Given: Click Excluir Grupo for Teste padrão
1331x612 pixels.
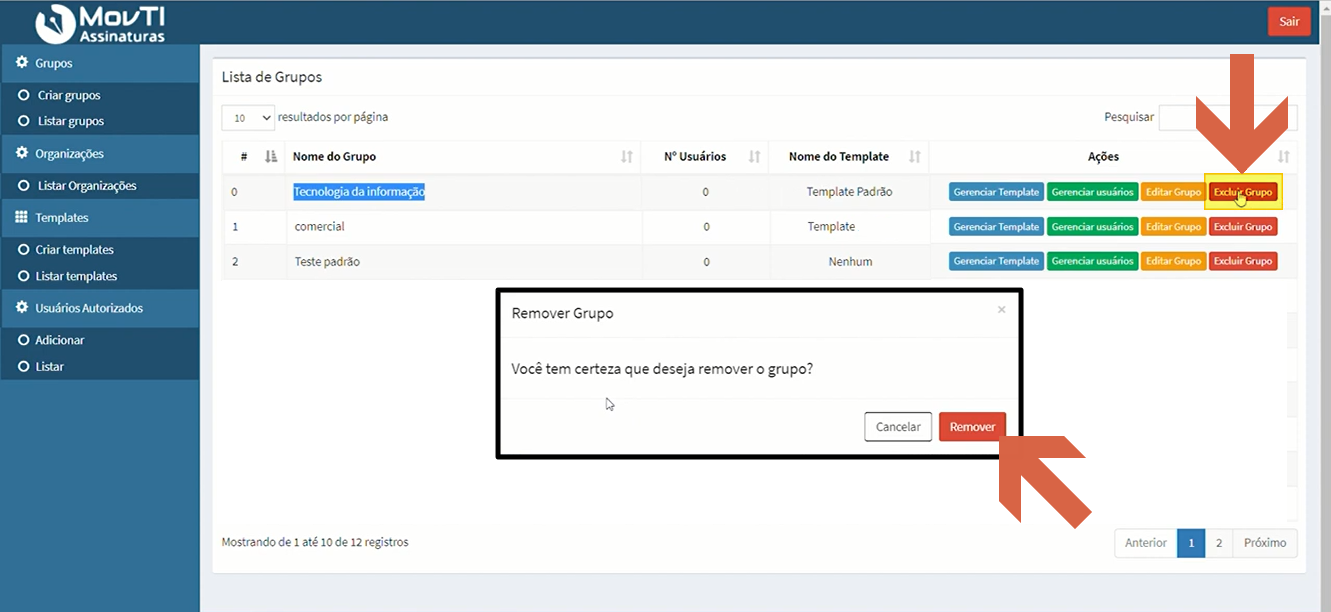Looking at the screenshot, I should click(x=1243, y=261).
